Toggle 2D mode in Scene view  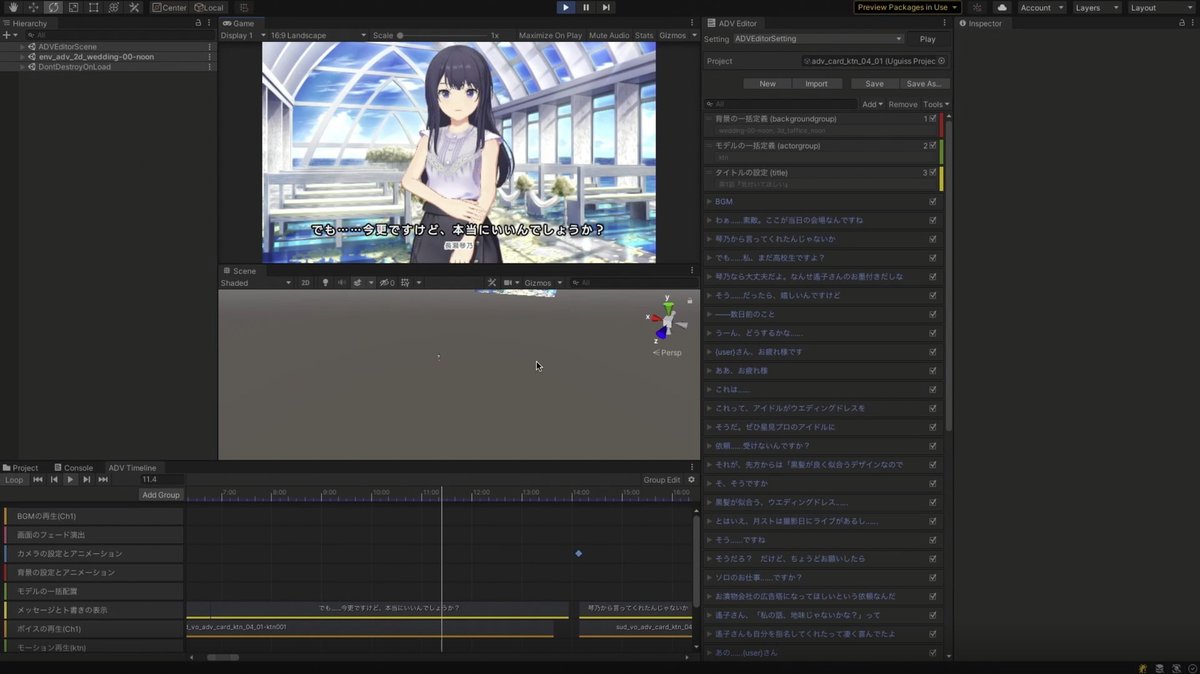(x=305, y=283)
